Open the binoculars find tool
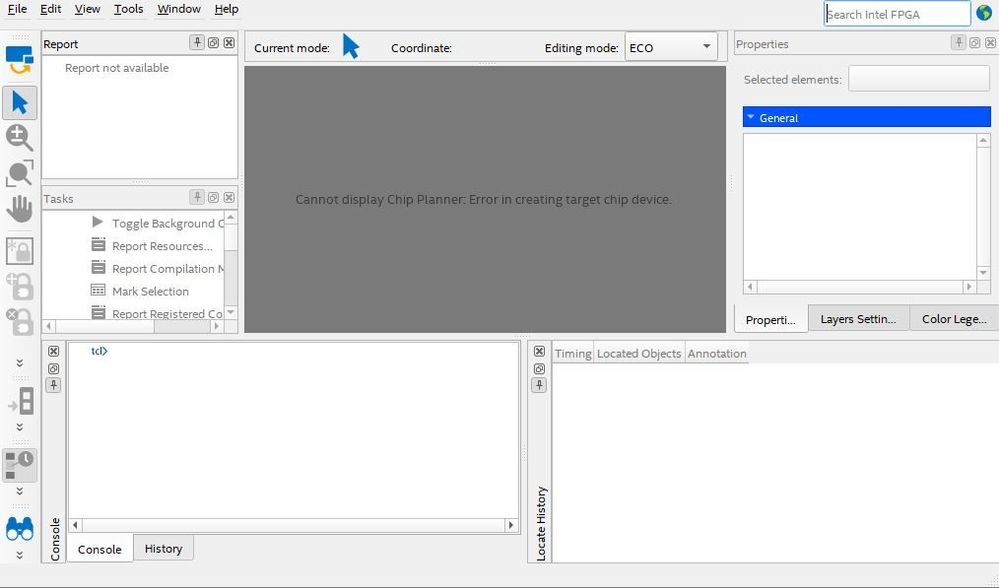The width and height of the screenshot is (999, 588). pyautogui.click(x=20, y=529)
